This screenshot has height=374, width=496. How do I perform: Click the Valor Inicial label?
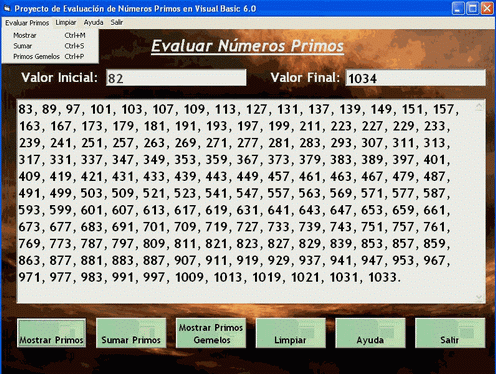click(59, 78)
